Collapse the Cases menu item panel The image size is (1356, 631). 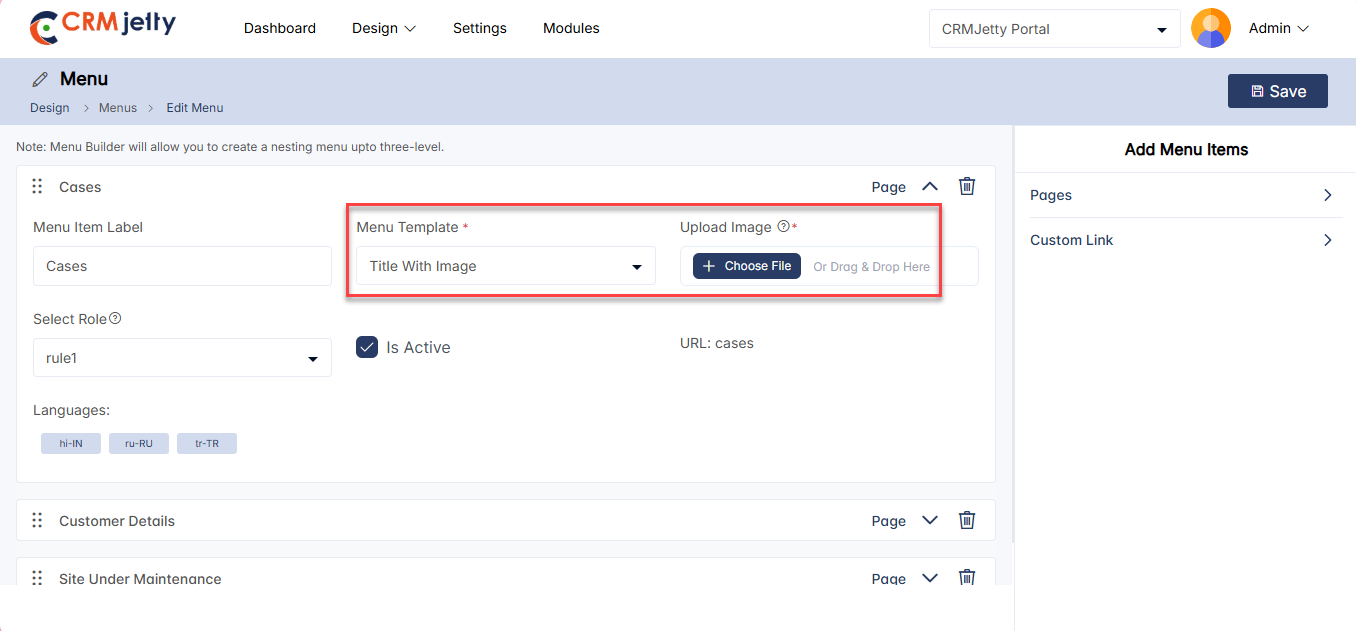coord(929,186)
